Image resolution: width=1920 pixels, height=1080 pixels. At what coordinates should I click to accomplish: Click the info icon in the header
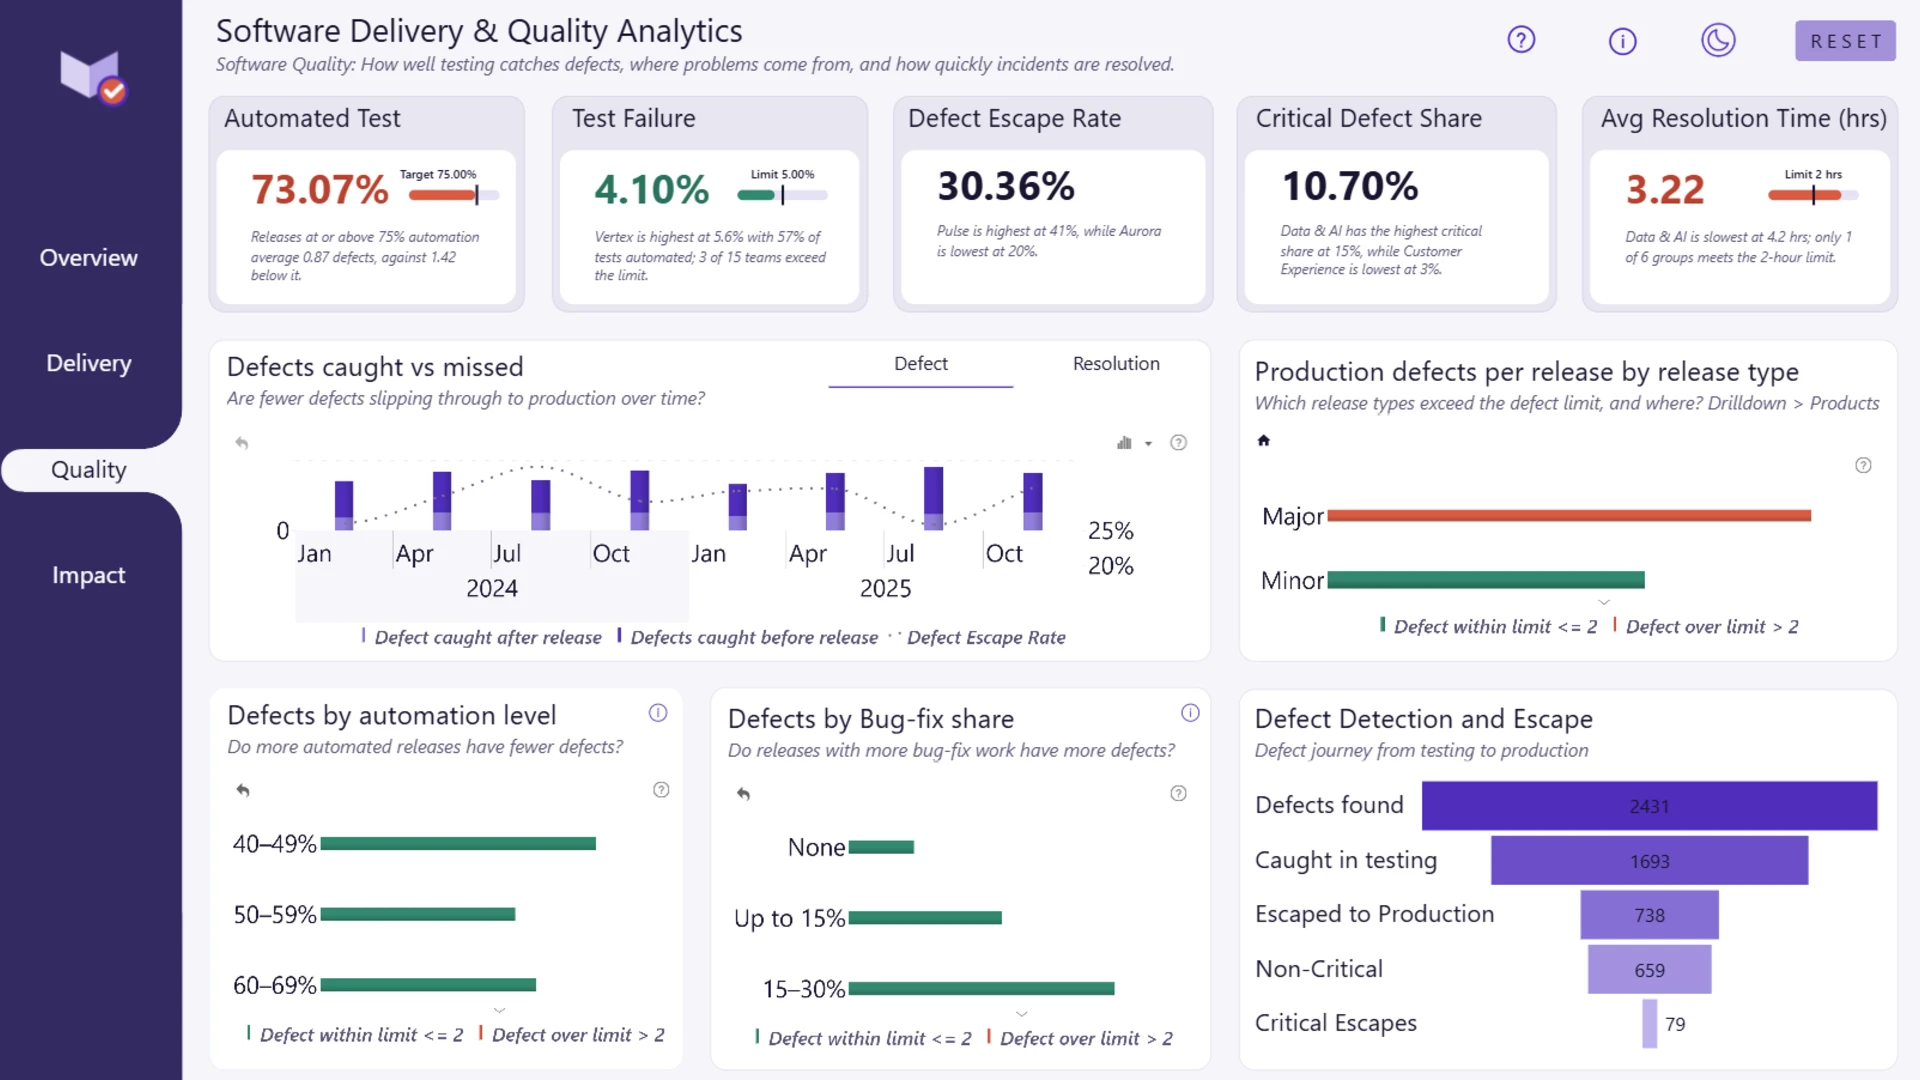click(1622, 41)
